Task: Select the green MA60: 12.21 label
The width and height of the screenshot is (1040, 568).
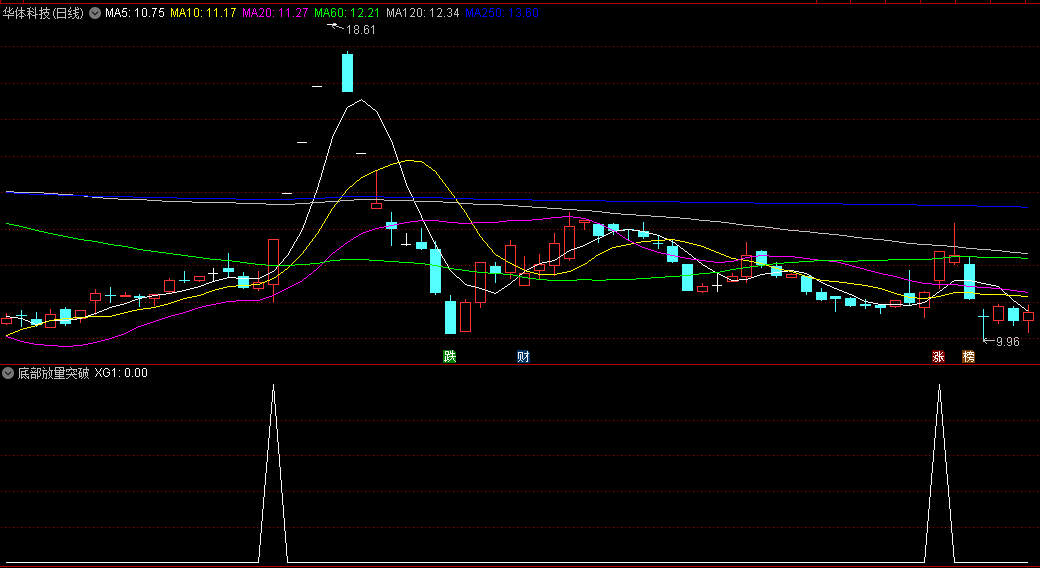Action: [346, 13]
